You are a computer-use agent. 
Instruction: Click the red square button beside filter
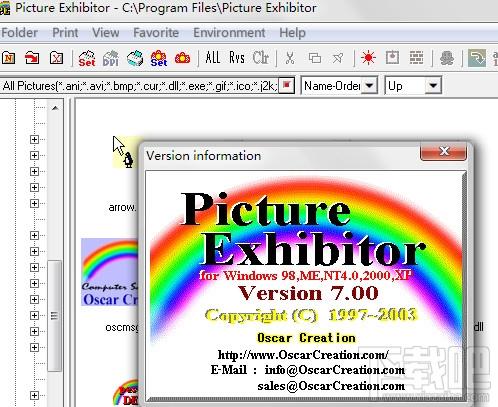(287, 86)
